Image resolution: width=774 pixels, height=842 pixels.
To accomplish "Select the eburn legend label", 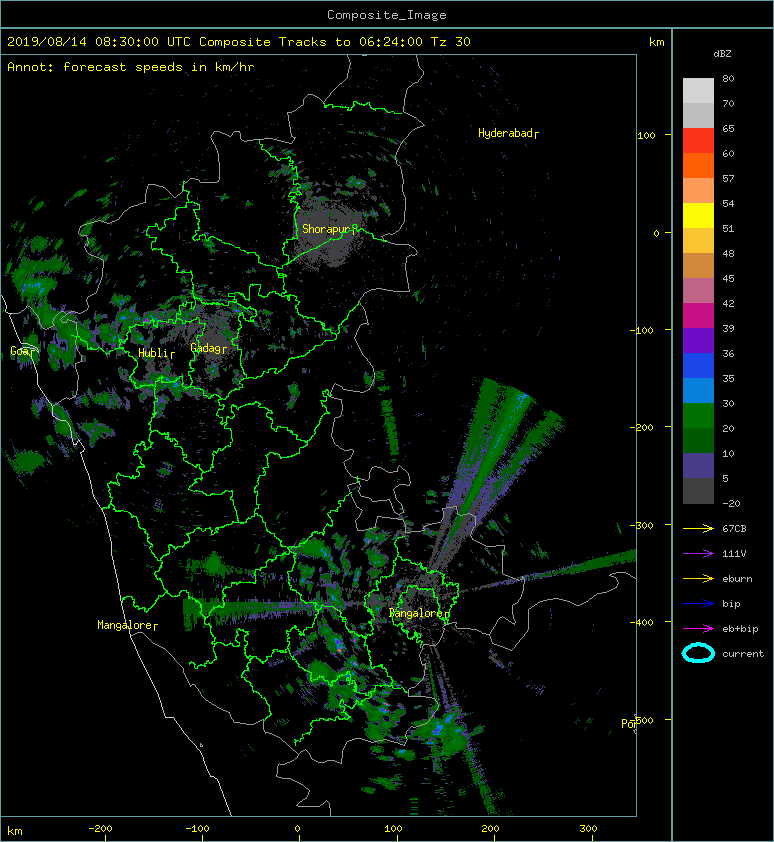I will click(737, 579).
